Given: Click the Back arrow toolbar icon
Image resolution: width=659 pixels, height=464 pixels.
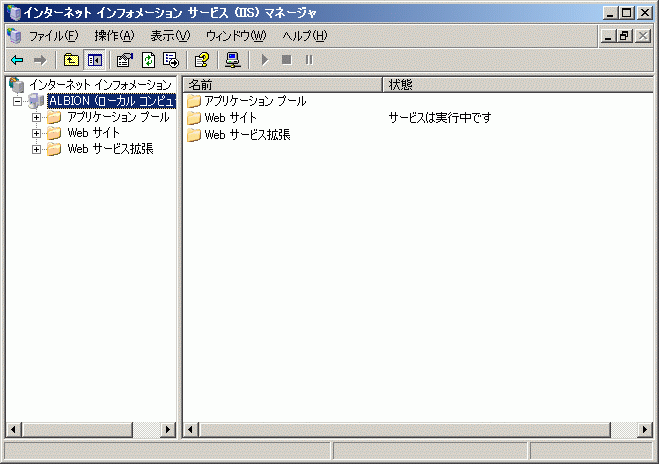Looking at the screenshot, I should (17, 60).
